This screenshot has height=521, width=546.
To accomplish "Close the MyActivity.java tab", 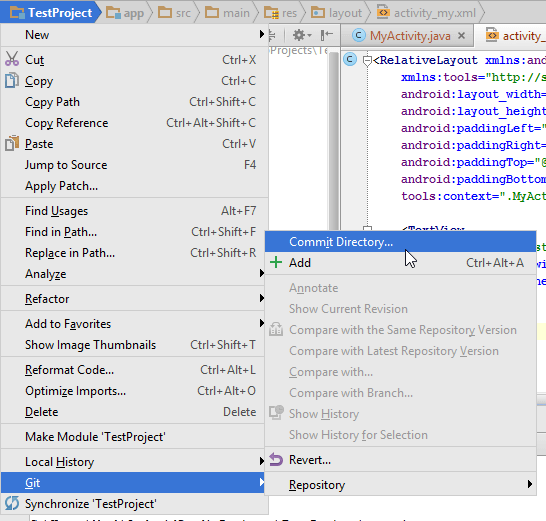I will 461,36.
